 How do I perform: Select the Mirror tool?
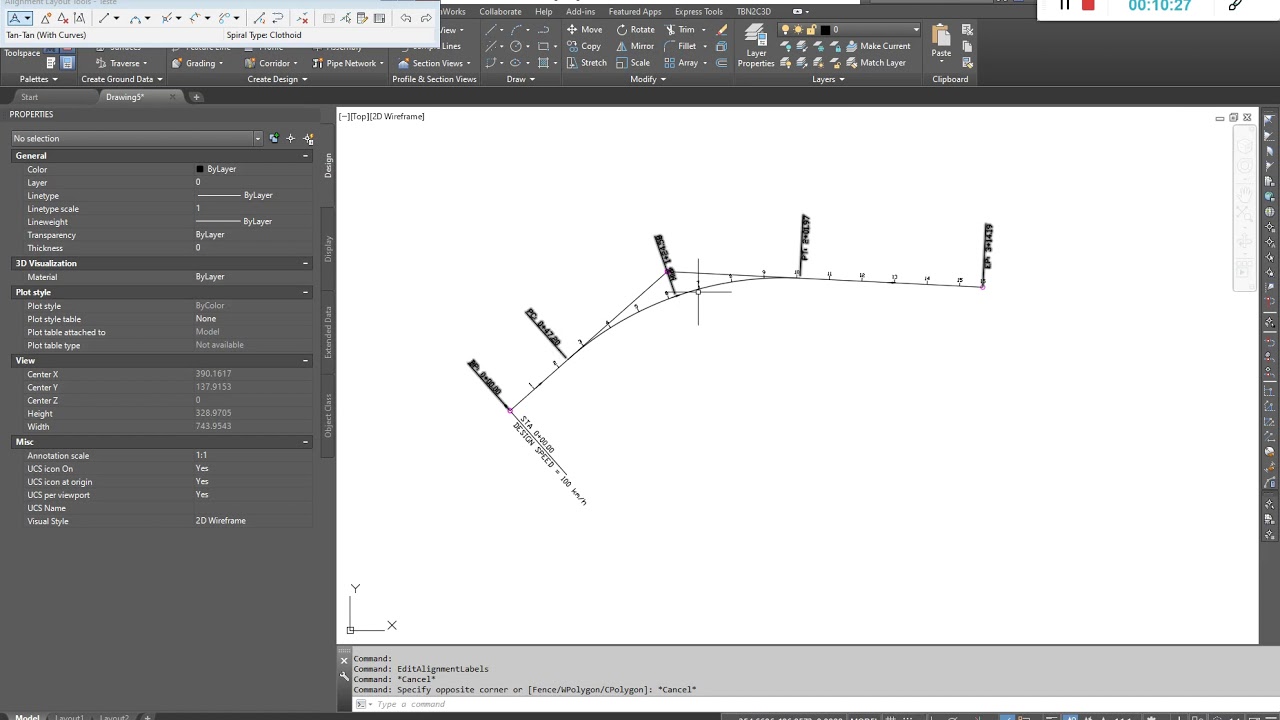[x=635, y=46]
